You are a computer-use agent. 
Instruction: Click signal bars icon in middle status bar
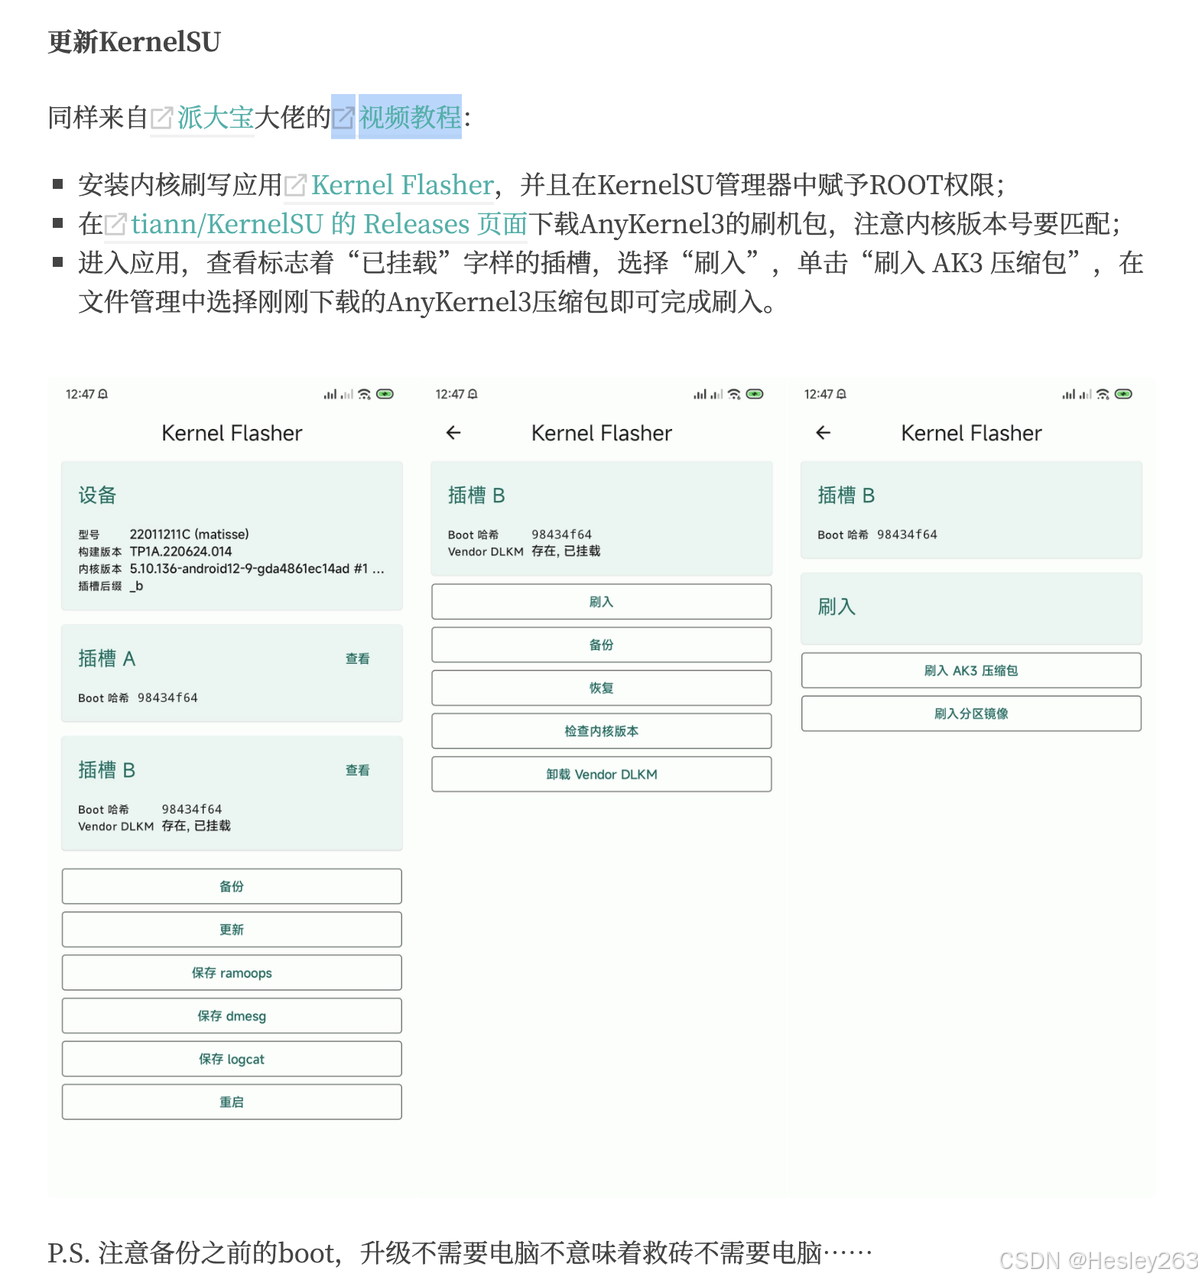(707, 394)
